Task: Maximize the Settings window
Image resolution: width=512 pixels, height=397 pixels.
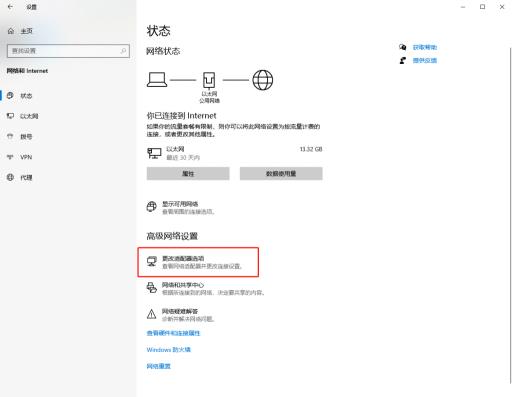Action: 482,7
